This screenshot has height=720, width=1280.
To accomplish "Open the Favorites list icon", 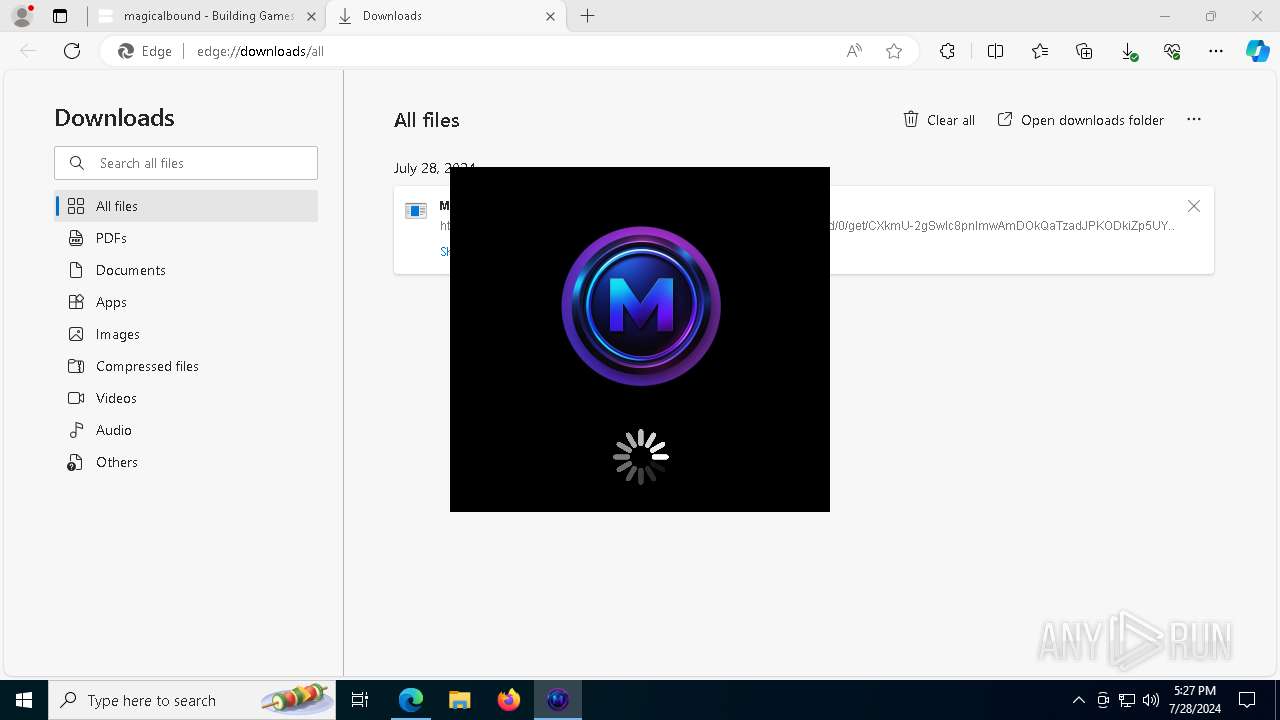I will tap(1040, 51).
